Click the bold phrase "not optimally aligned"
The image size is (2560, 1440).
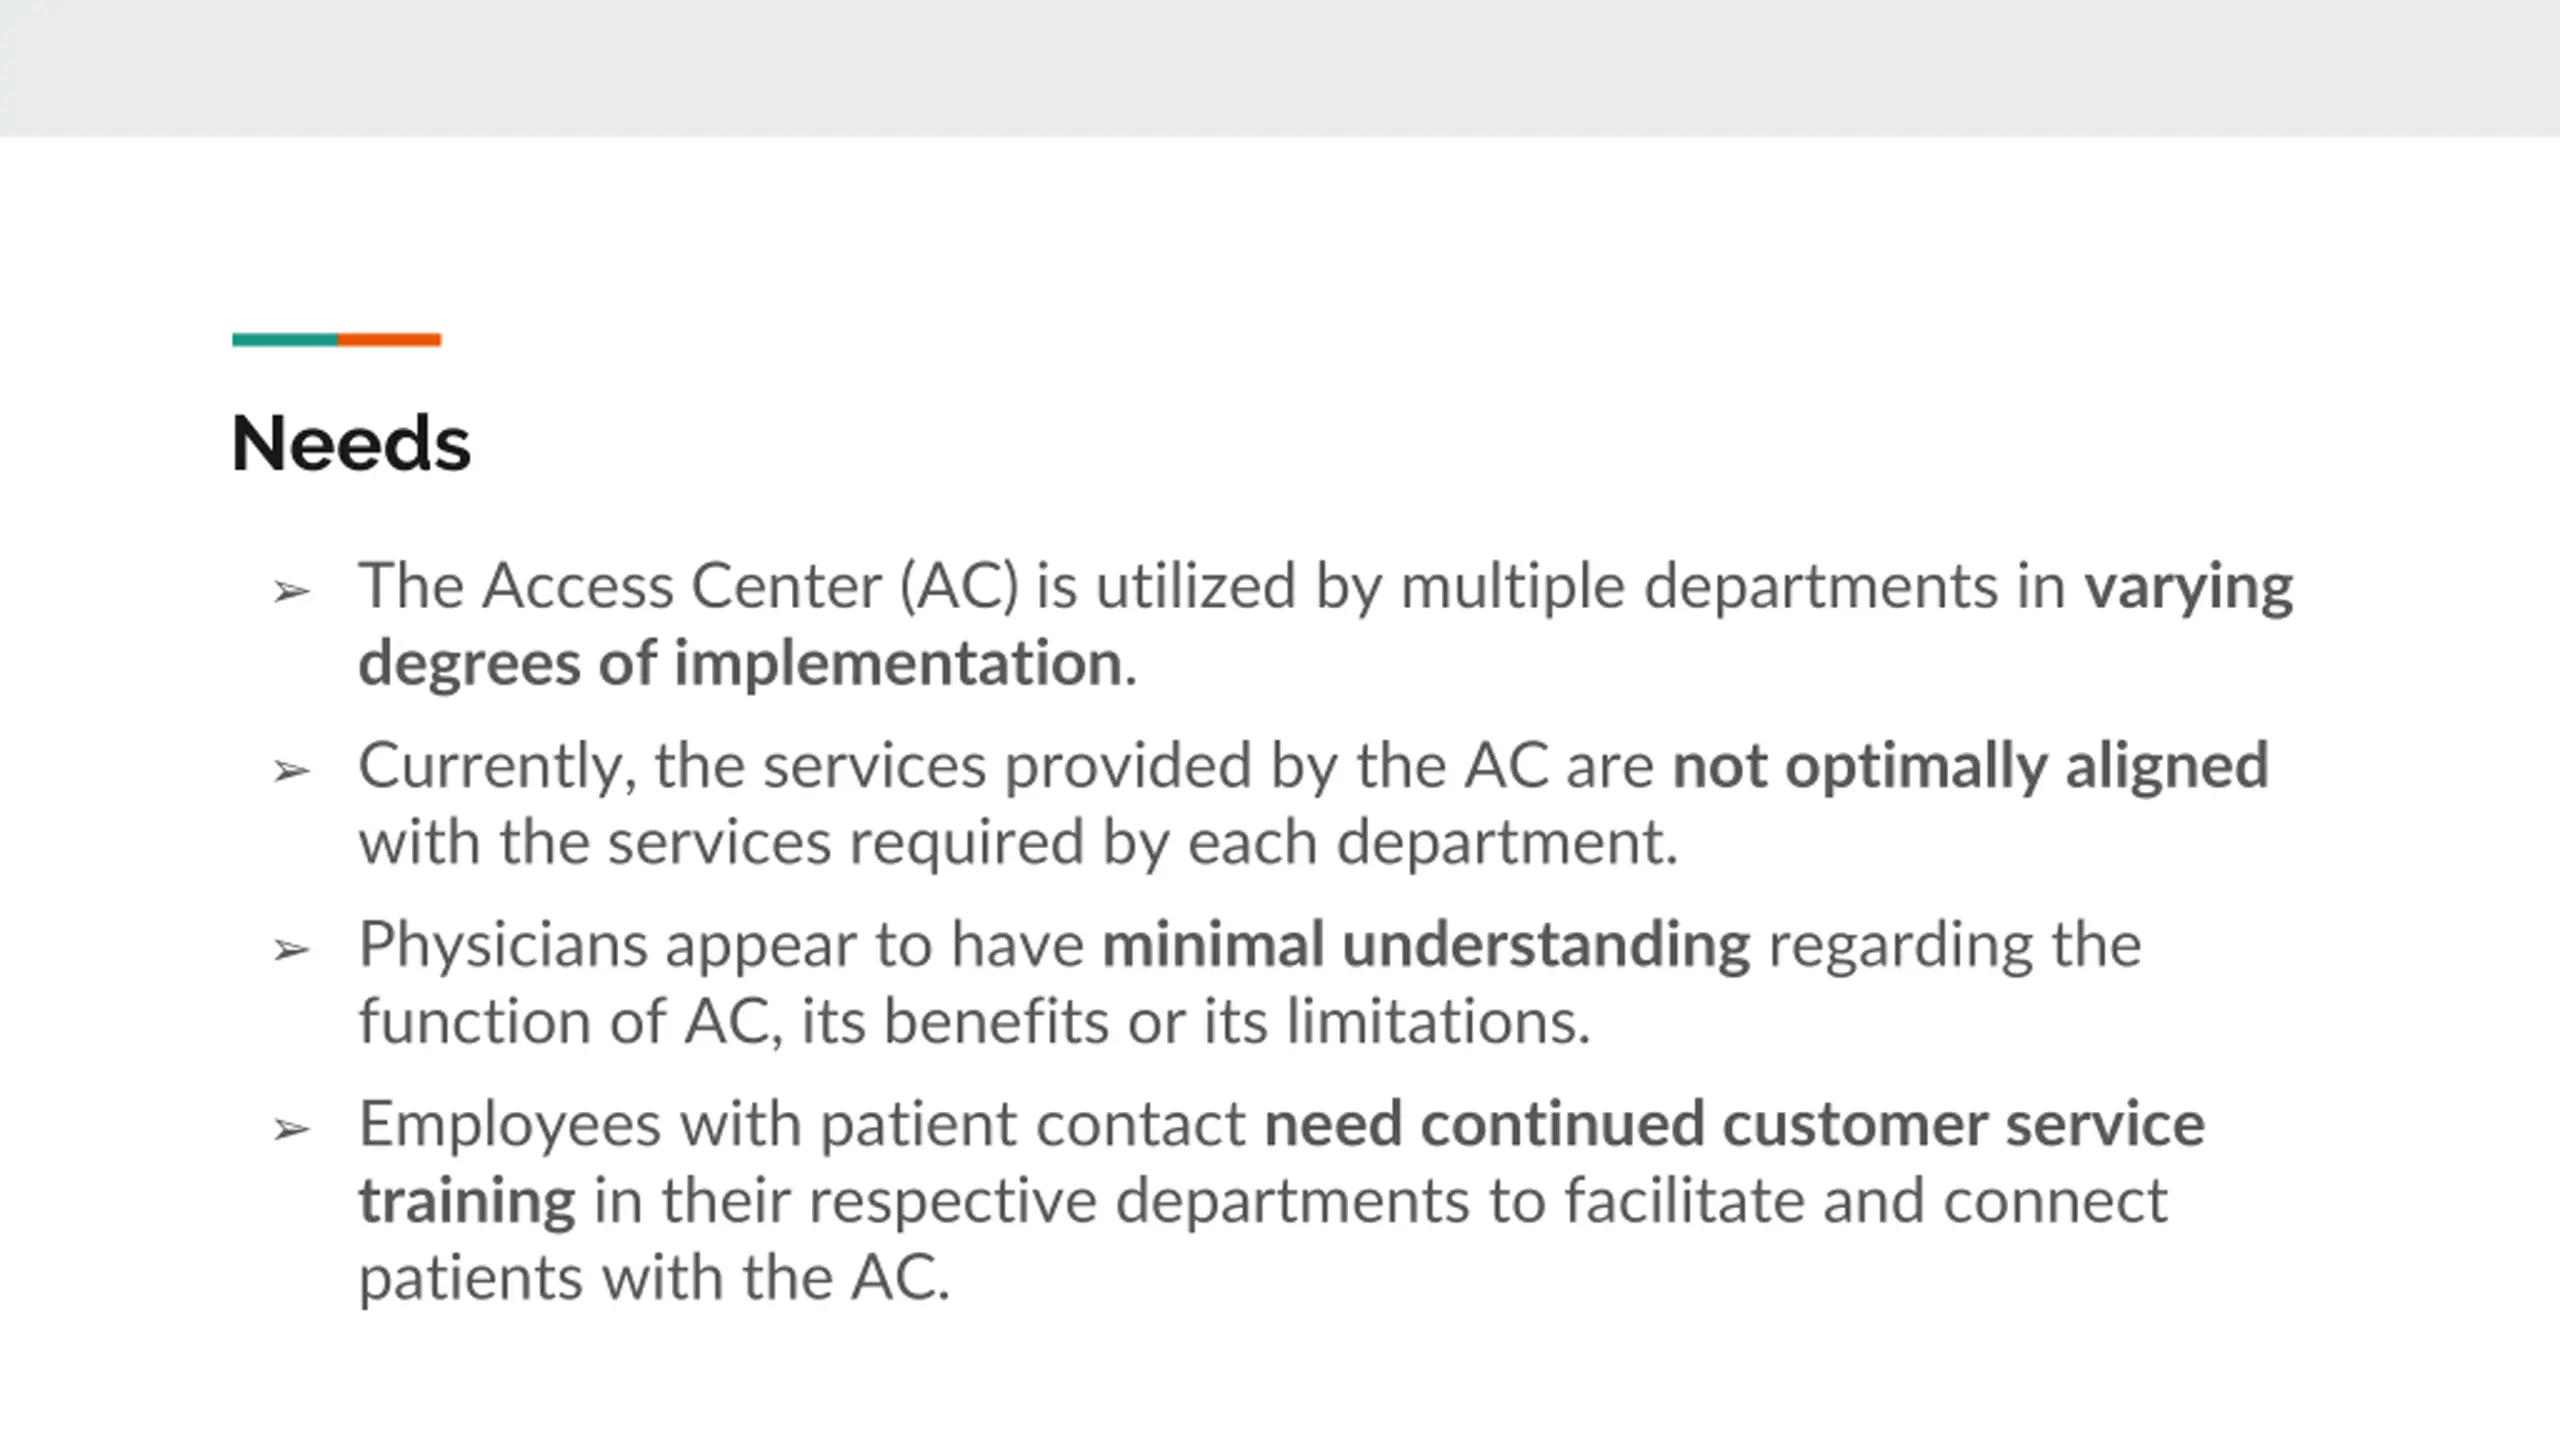1971,767
